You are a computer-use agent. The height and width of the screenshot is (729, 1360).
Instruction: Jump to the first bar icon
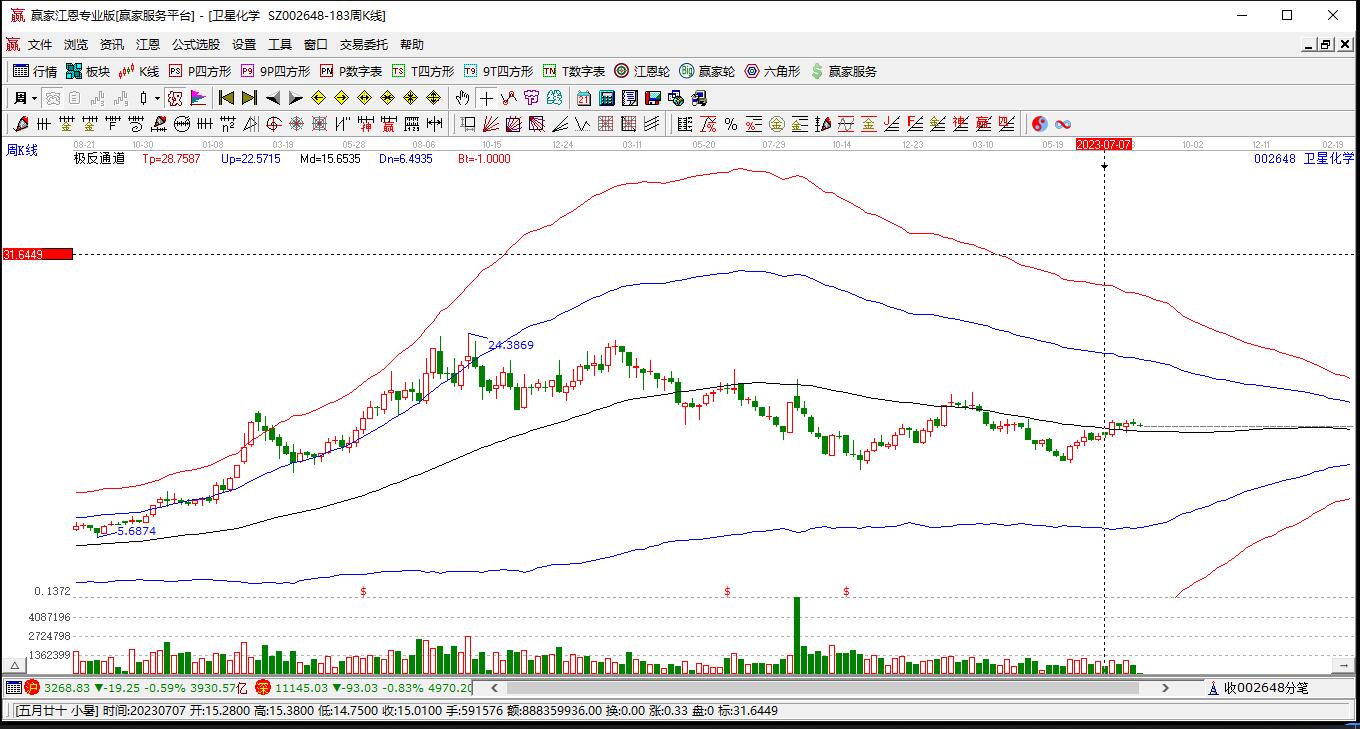pos(227,98)
